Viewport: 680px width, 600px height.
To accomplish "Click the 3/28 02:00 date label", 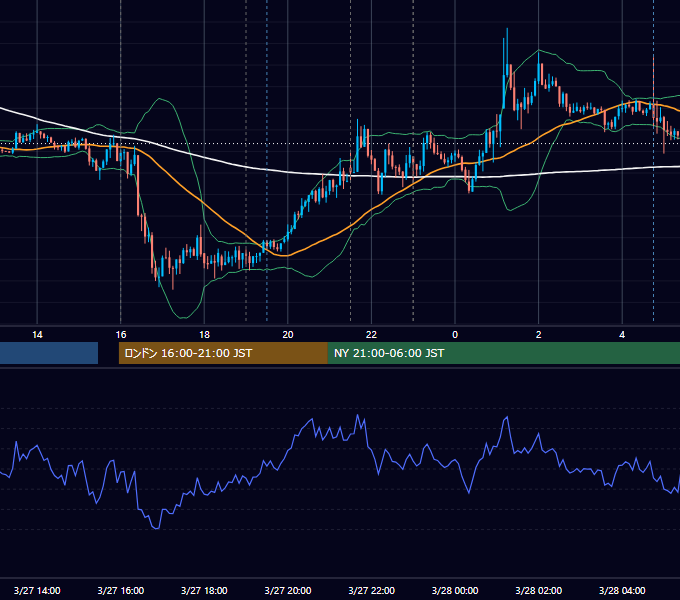I will (539, 590).
